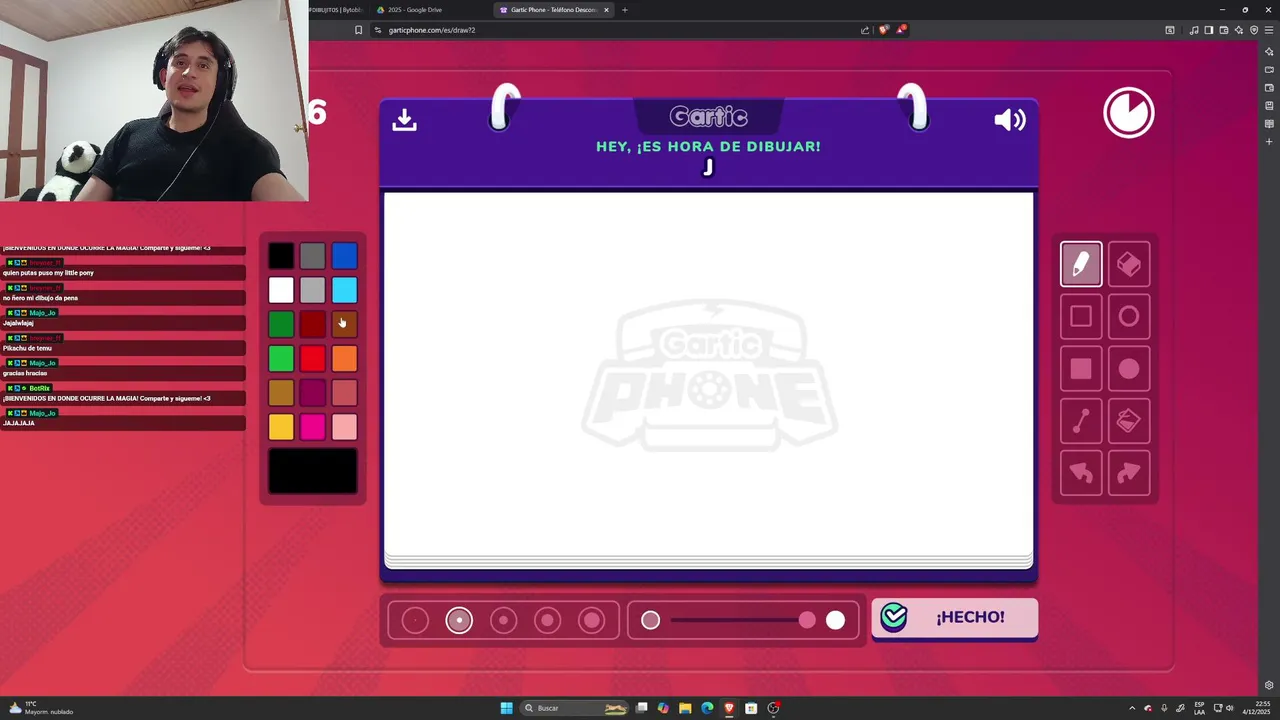Pick the dark red color swatch
1280x720 pixels.
click(x=313, y=324)
